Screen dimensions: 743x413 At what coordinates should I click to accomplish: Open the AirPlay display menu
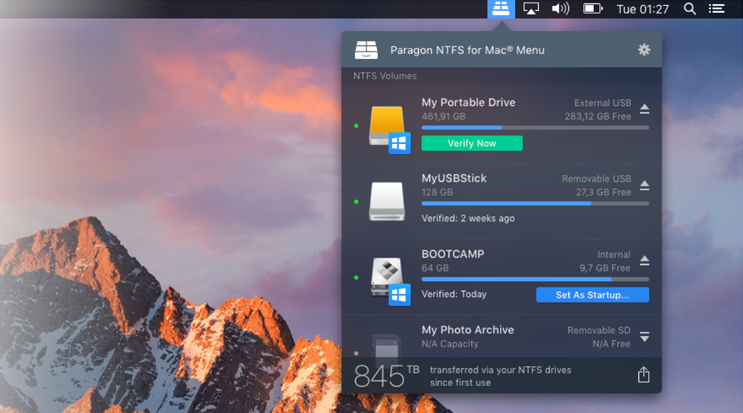point(531,9)
